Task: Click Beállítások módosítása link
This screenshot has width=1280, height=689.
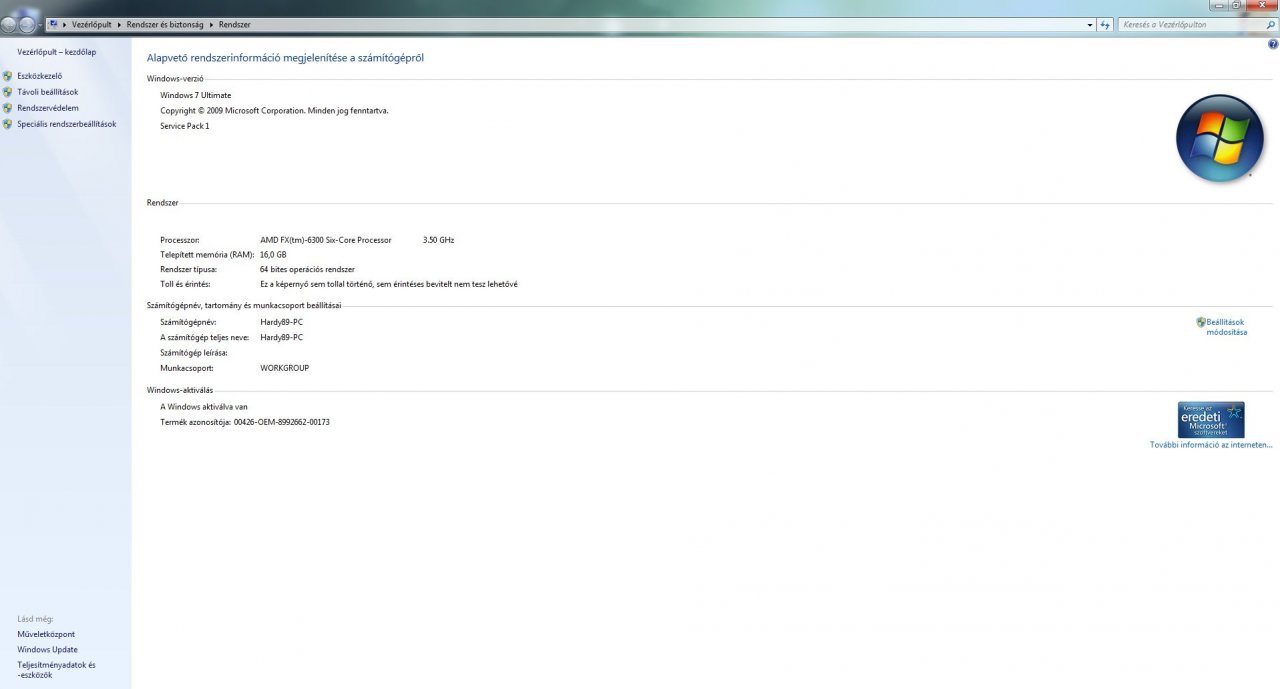Action: [x=1226, y=327]
